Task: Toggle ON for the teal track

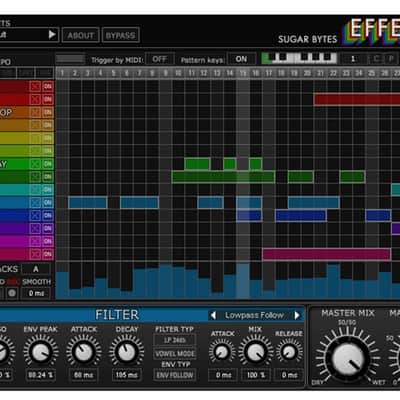Action: 48,190
